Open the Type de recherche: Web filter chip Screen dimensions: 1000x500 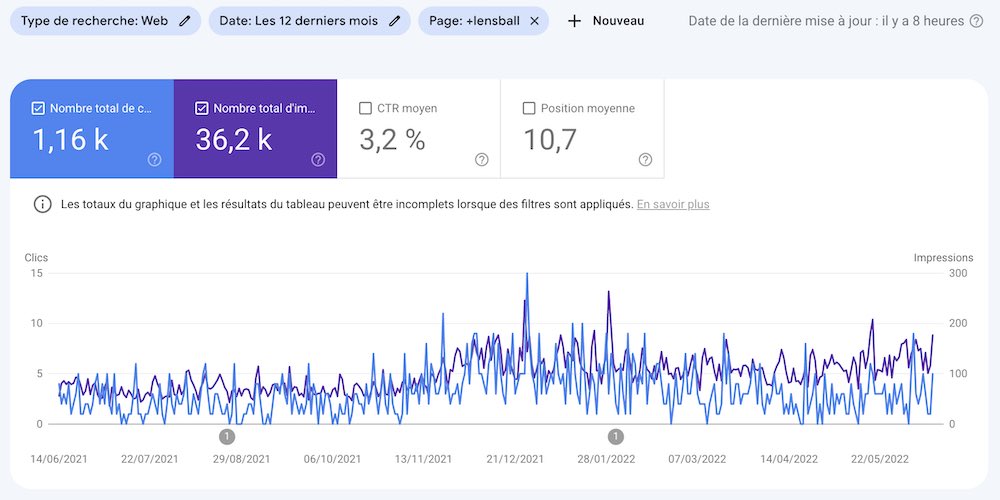coord(105,21)
